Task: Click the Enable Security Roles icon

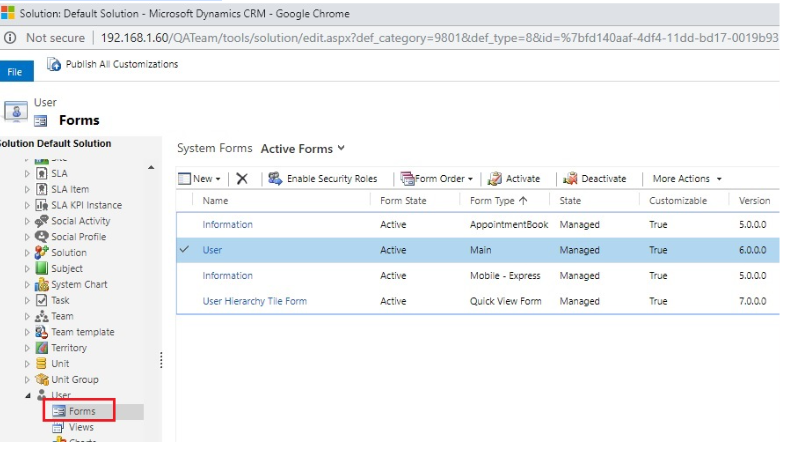Action: (274, 179)
